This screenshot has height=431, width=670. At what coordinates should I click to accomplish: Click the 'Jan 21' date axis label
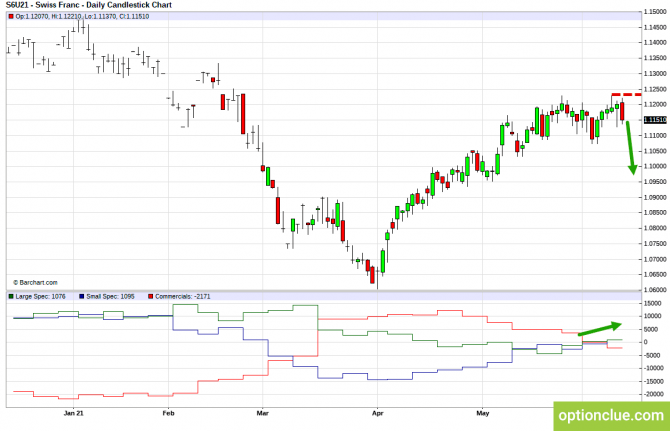[73, 413]
